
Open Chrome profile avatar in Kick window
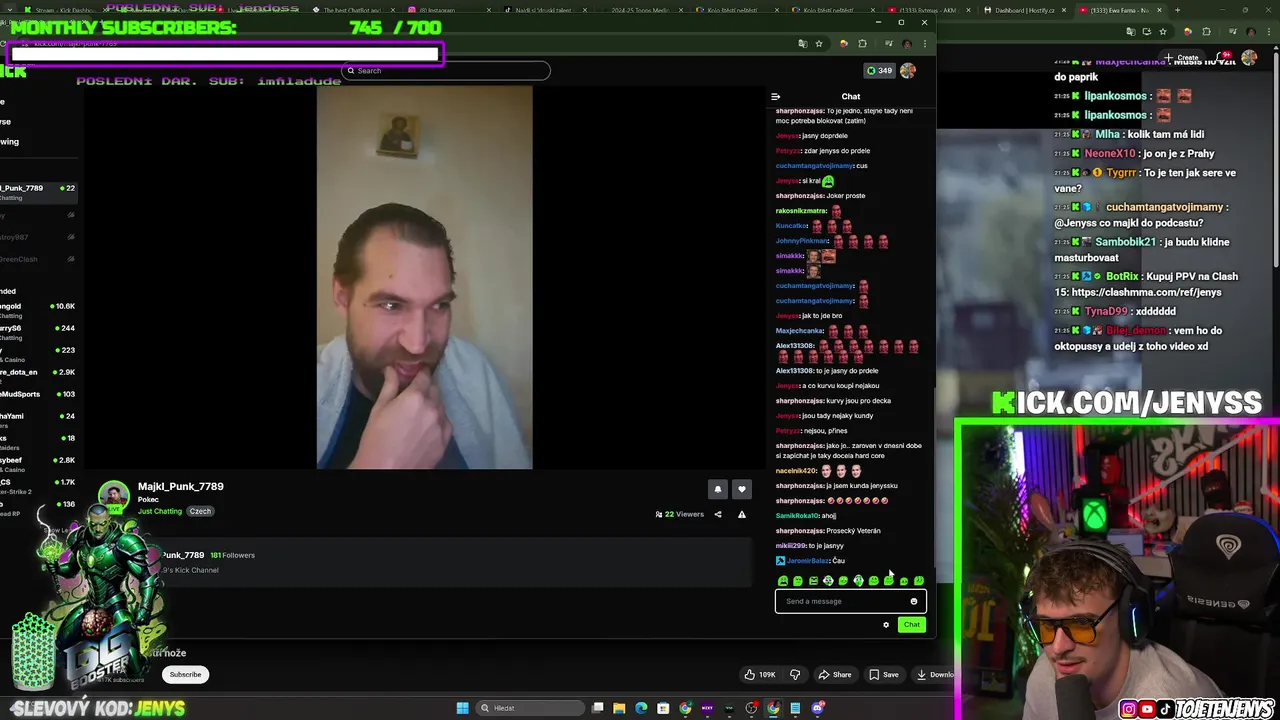pos(907,44)
